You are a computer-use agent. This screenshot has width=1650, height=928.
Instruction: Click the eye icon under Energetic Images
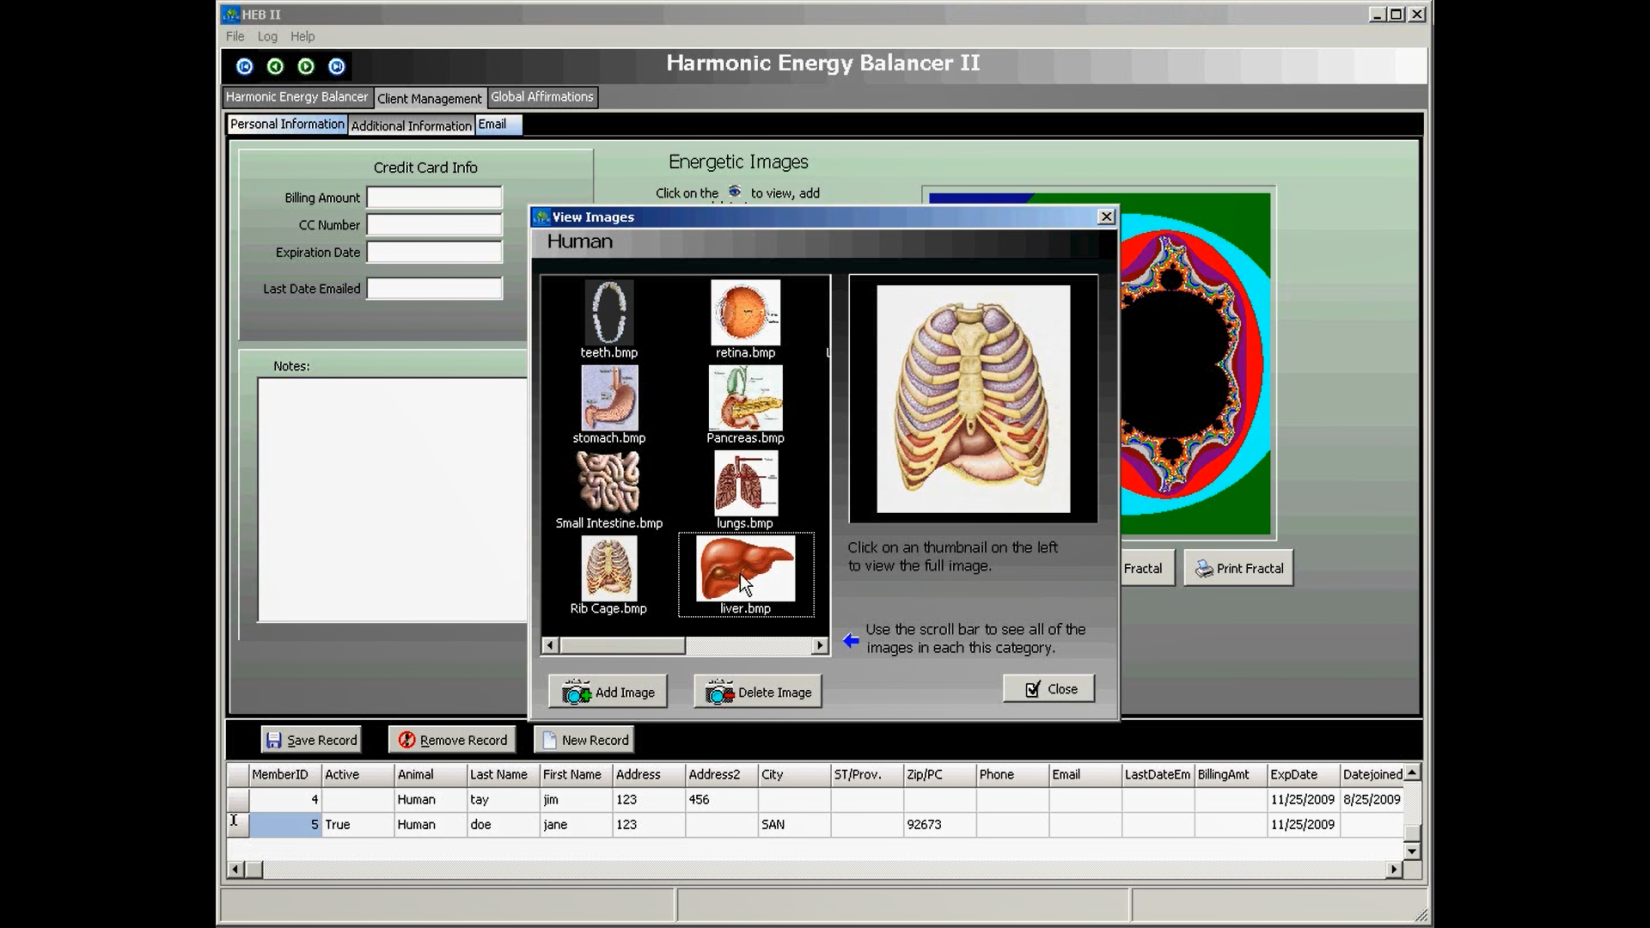click(735, 192)
